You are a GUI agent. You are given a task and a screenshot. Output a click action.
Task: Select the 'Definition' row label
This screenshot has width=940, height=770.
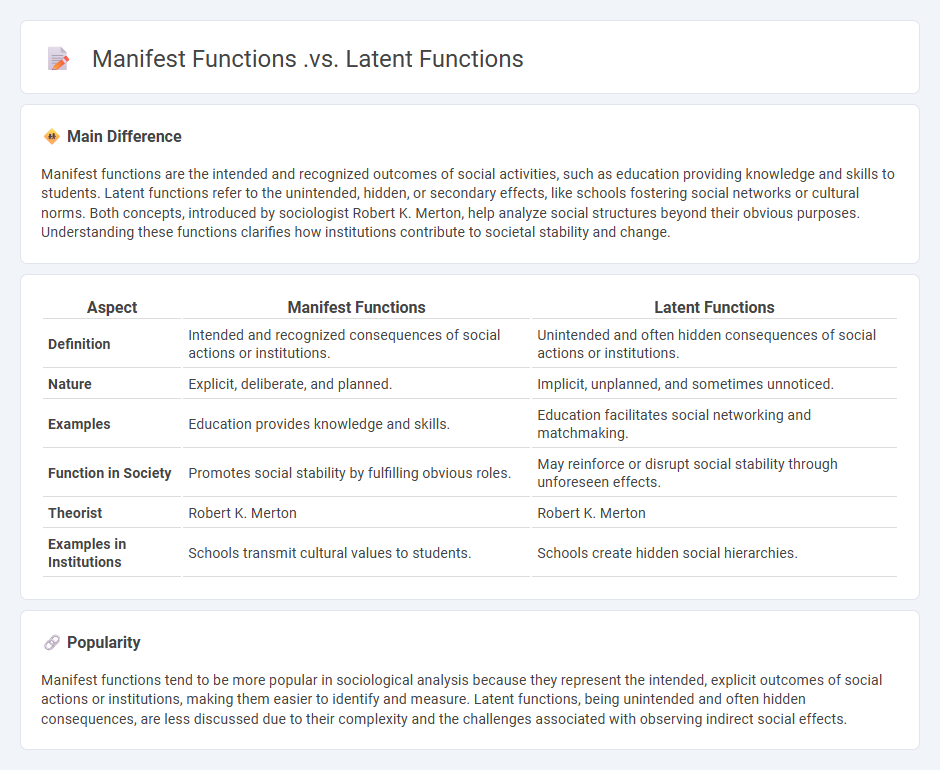[79, 344]
